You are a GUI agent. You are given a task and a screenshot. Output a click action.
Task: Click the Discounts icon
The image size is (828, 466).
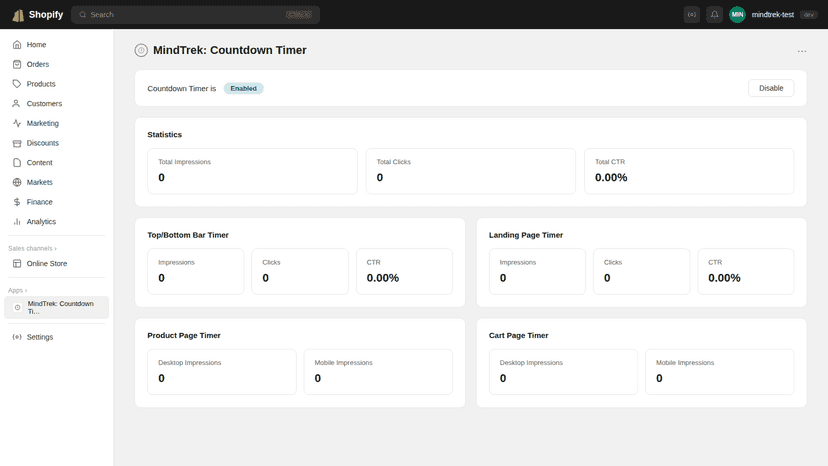(17, 143)
